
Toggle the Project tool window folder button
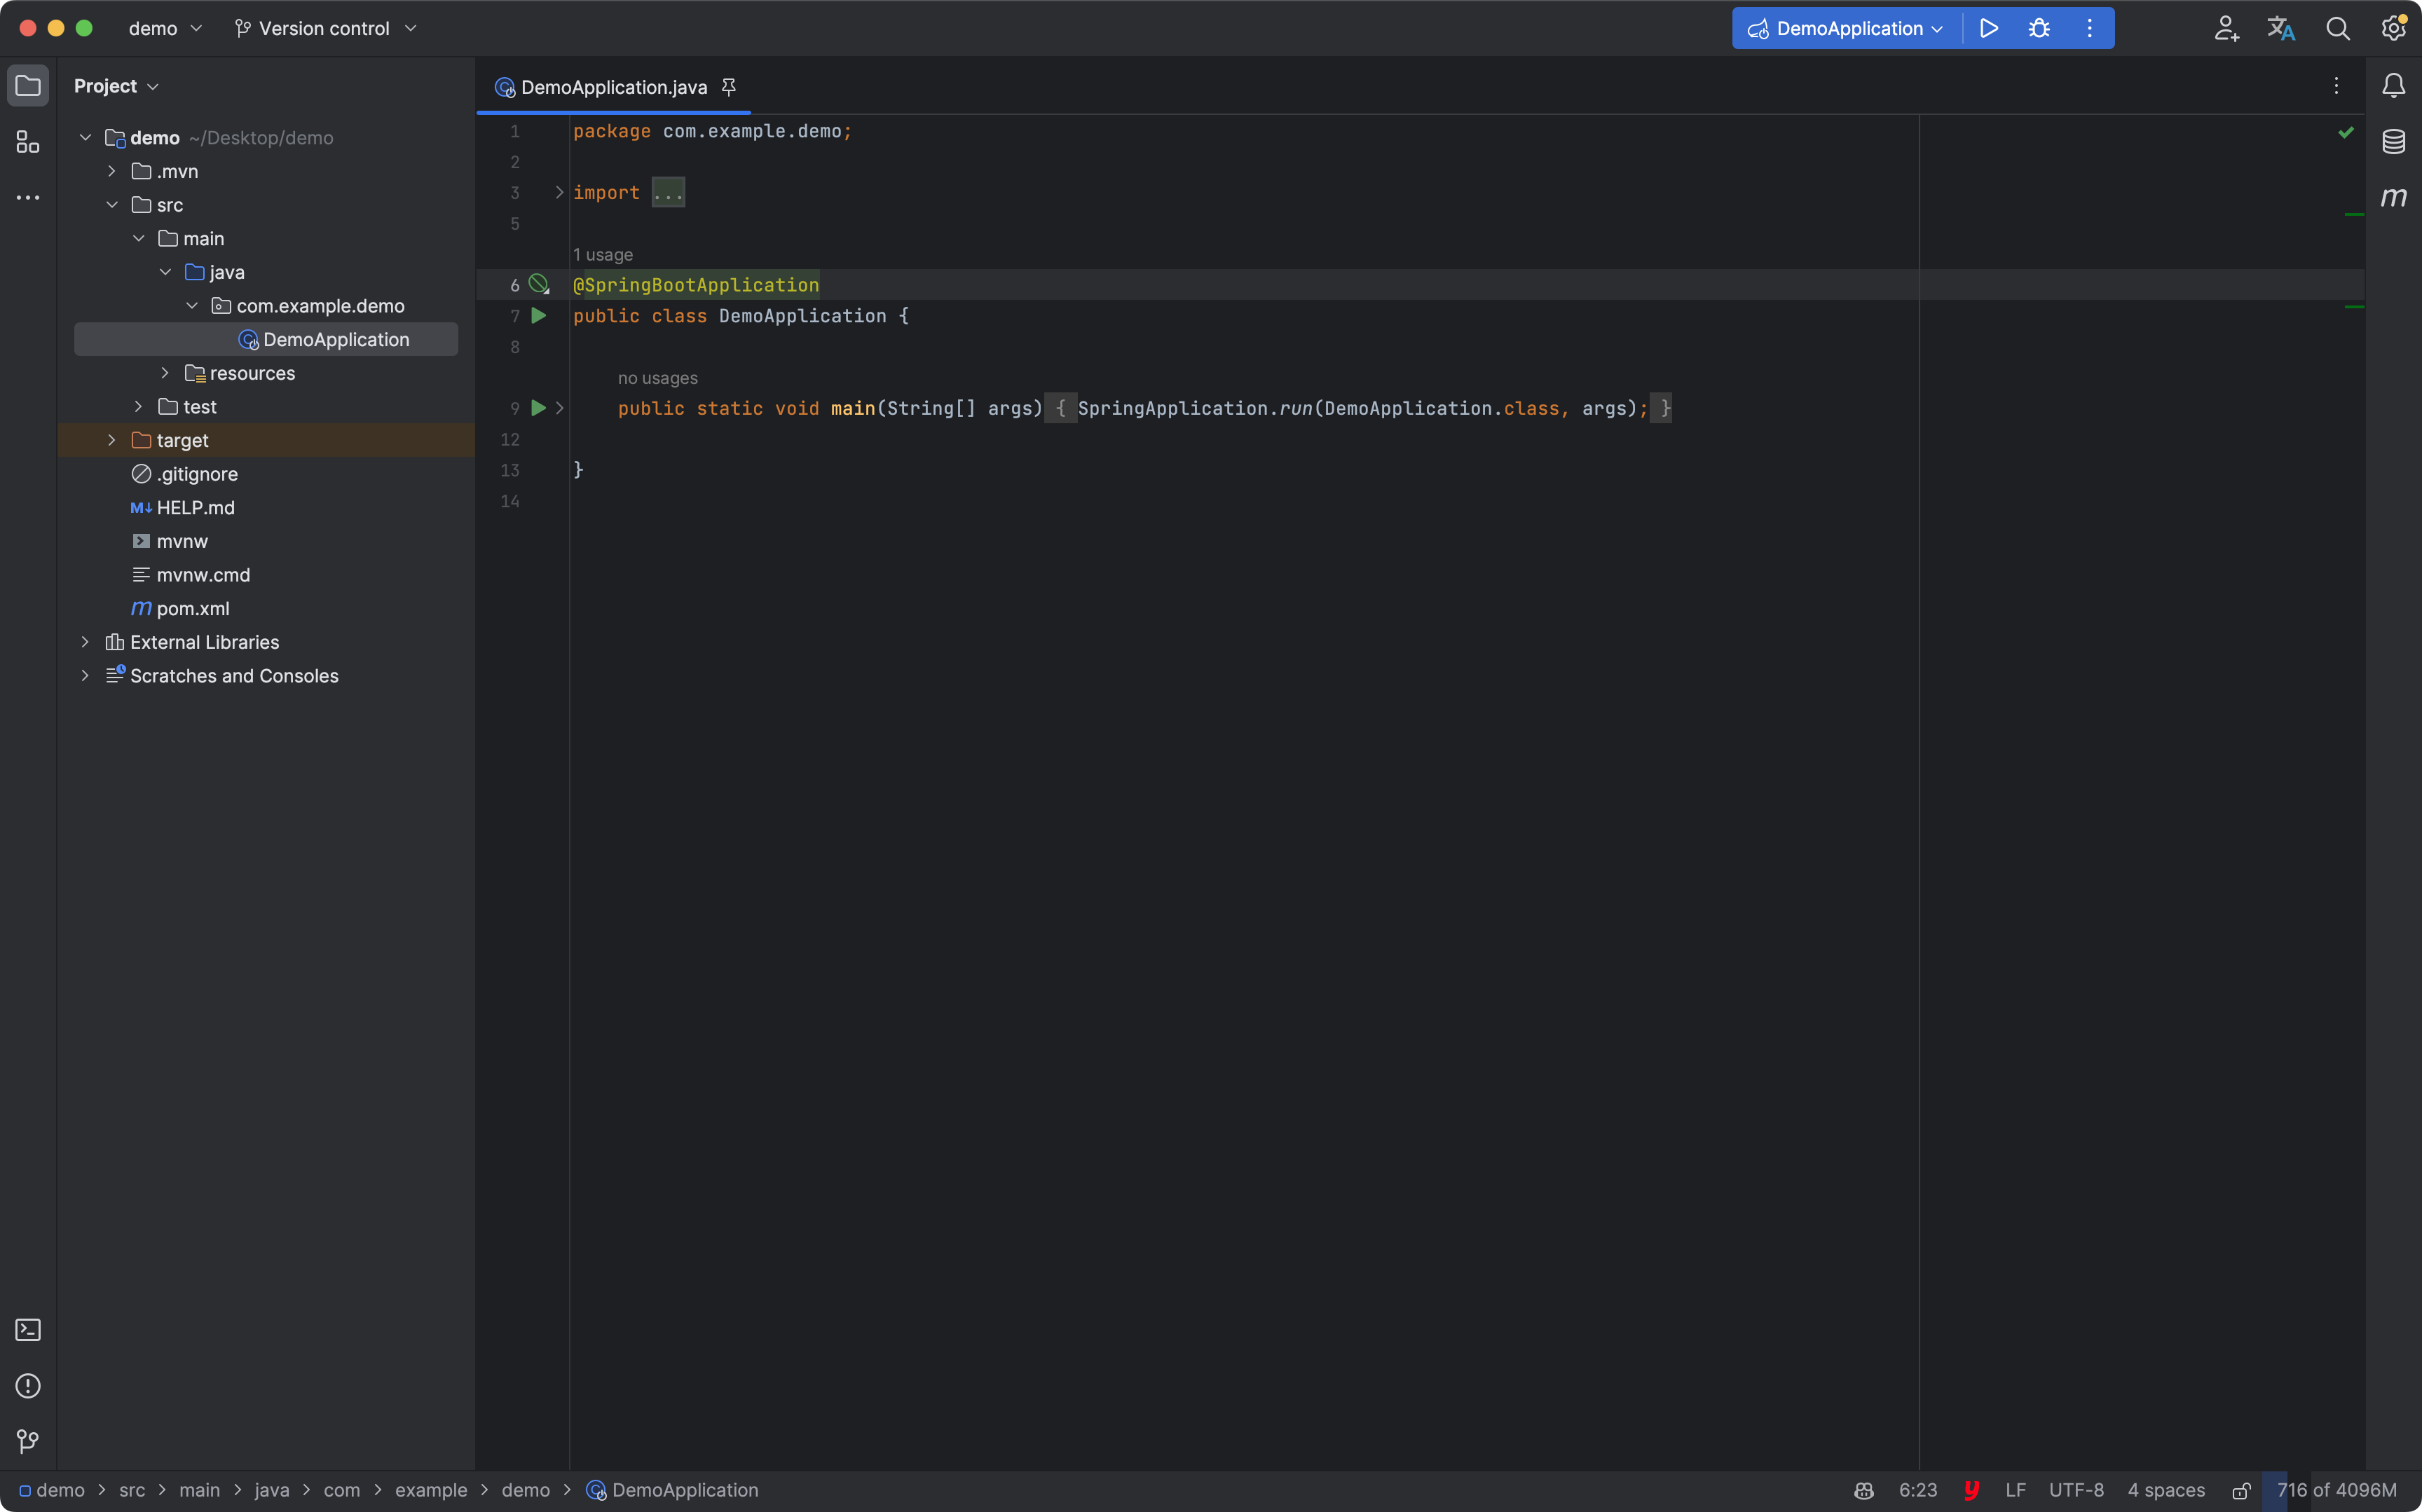point(28,86)
